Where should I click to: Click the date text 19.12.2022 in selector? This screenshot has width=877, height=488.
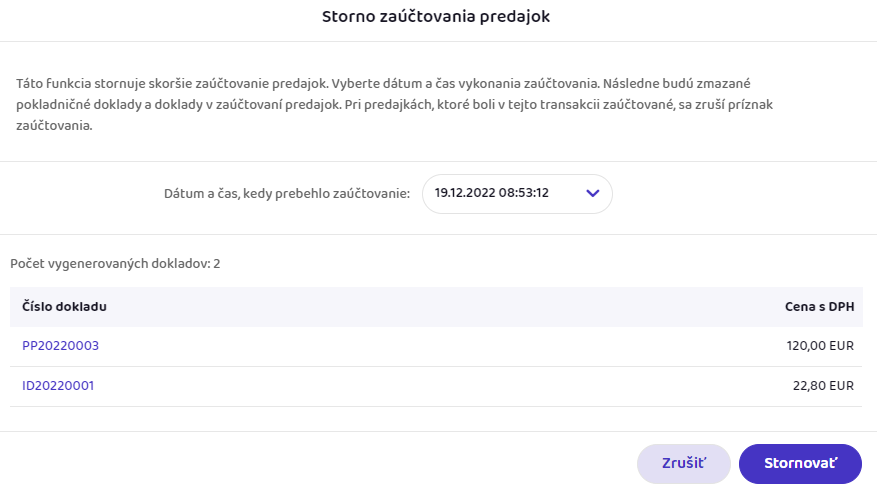tap(465, 193)
